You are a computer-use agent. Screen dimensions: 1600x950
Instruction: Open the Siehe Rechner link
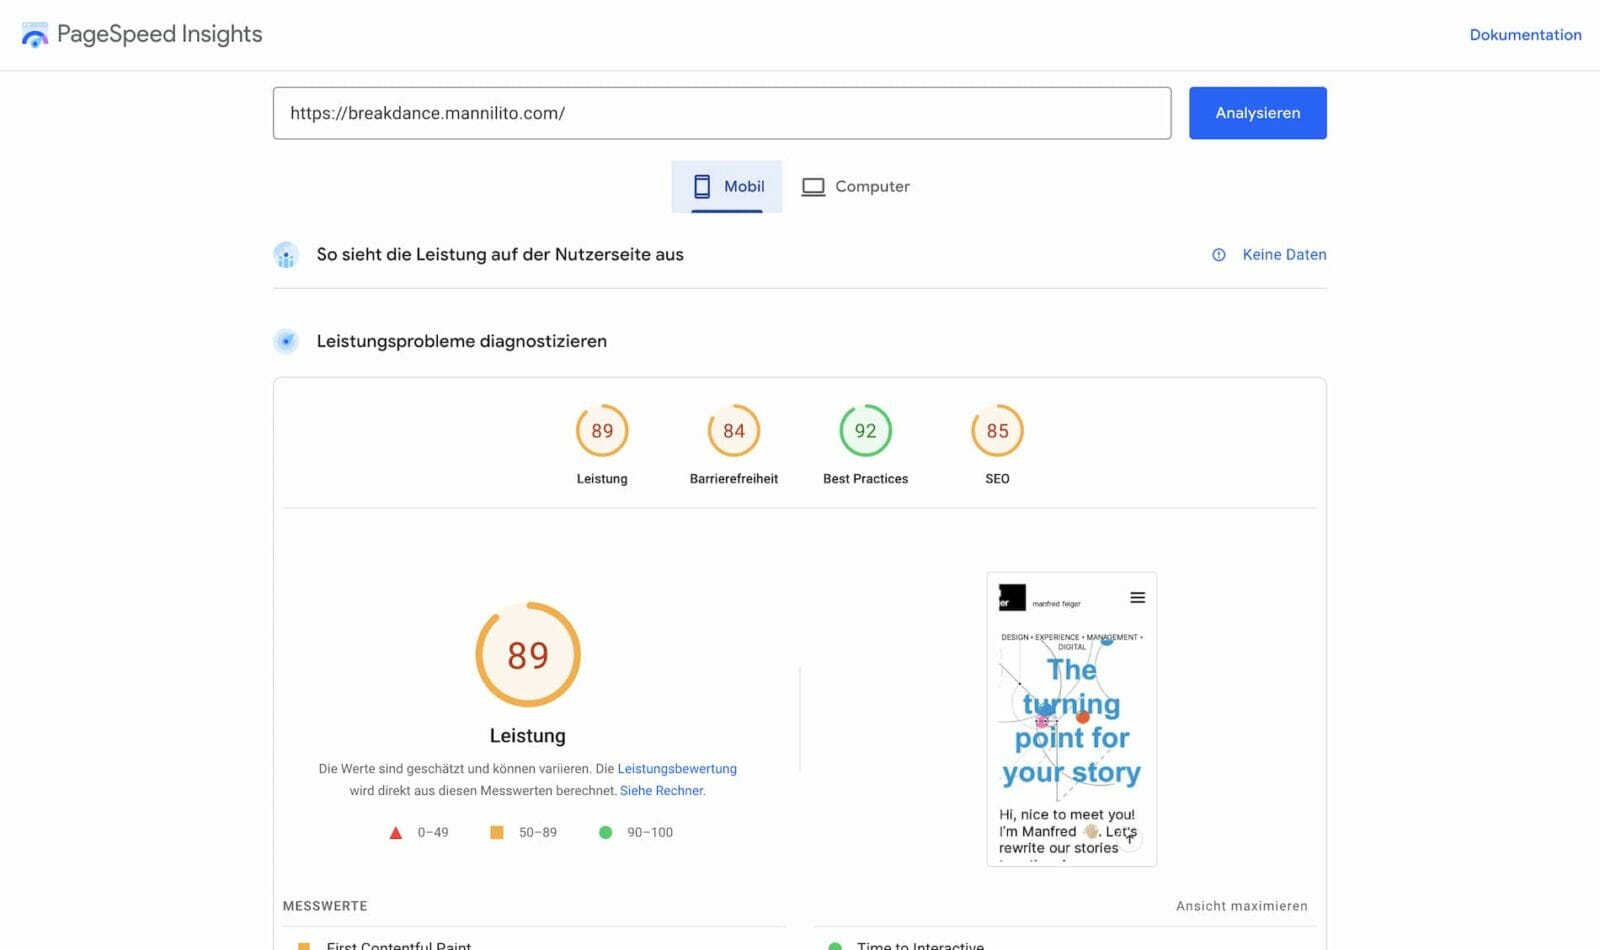[661, 791]
